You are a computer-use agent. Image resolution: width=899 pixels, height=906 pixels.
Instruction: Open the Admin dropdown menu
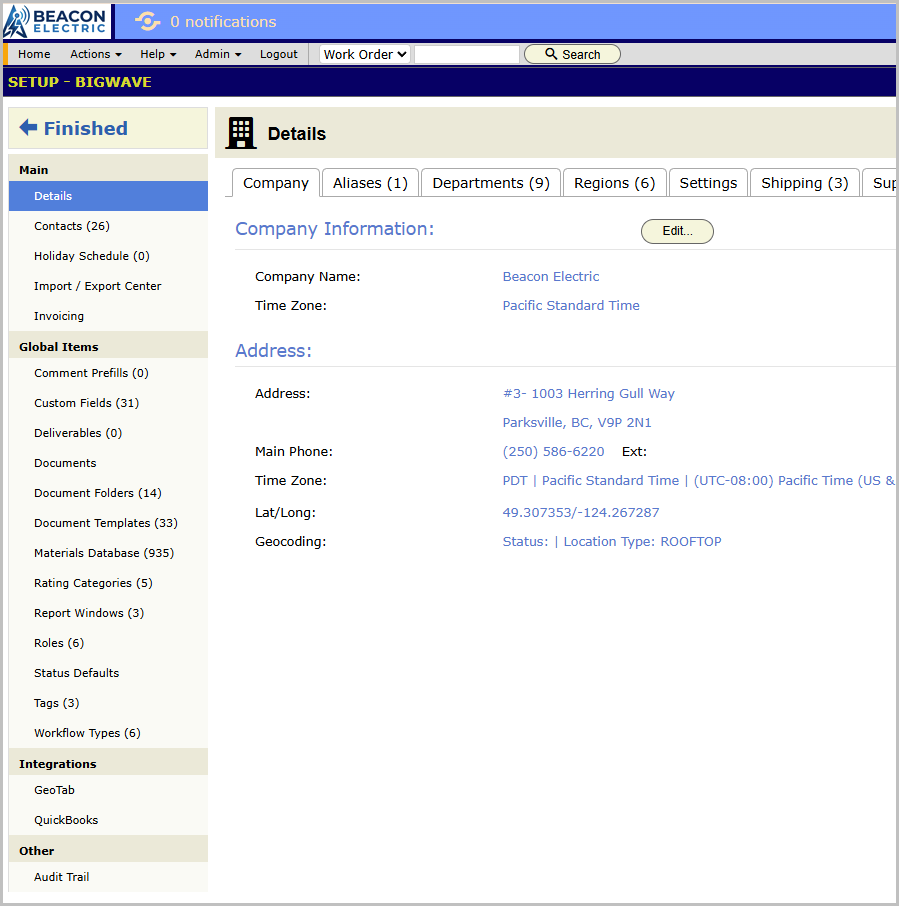pyautogui.click(x=218, y=54)
